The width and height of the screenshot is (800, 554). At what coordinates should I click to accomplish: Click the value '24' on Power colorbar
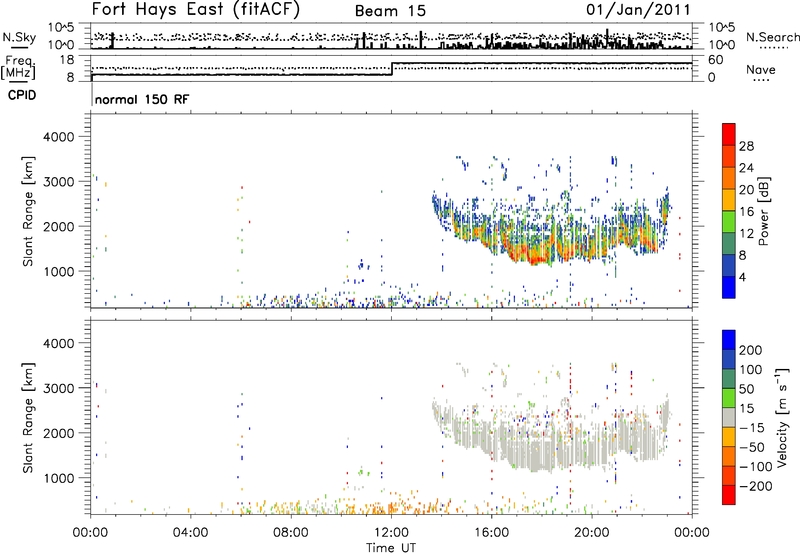click(x=746, y=168)
